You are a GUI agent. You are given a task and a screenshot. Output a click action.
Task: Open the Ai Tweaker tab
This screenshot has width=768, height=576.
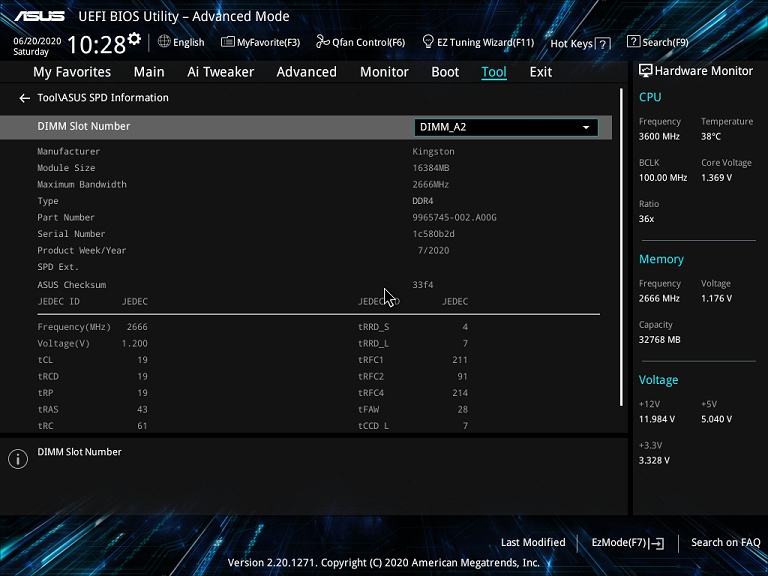tap(220, 72)
